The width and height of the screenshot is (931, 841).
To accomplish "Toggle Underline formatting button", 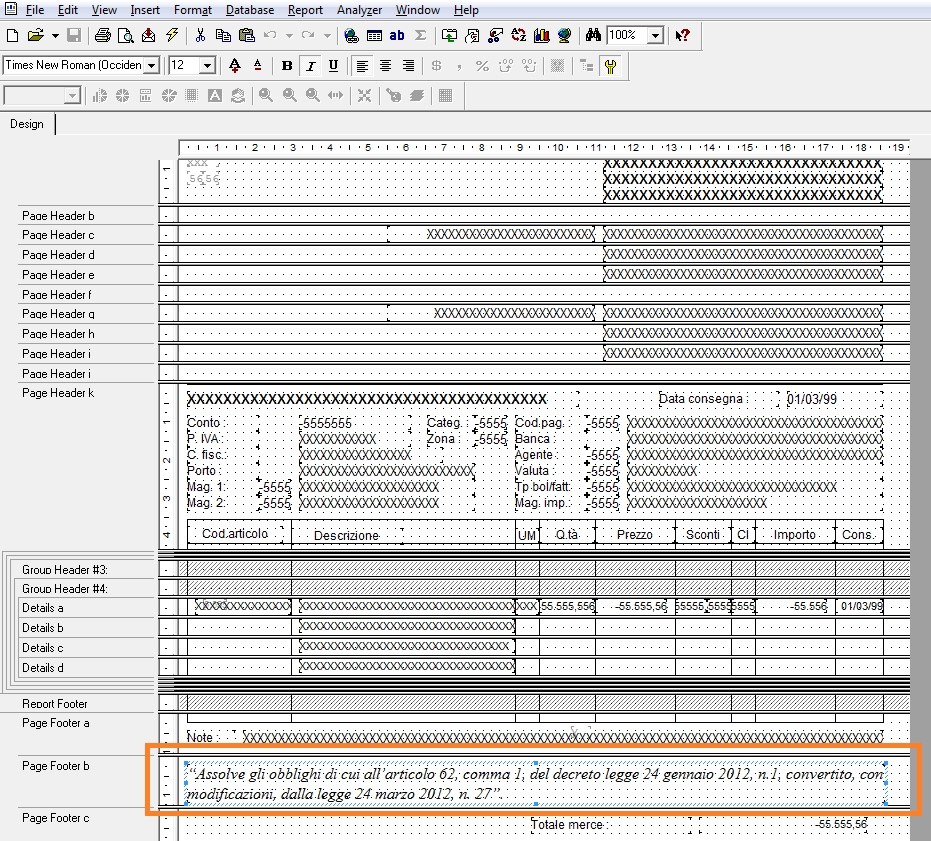I will tap(332, 66).
